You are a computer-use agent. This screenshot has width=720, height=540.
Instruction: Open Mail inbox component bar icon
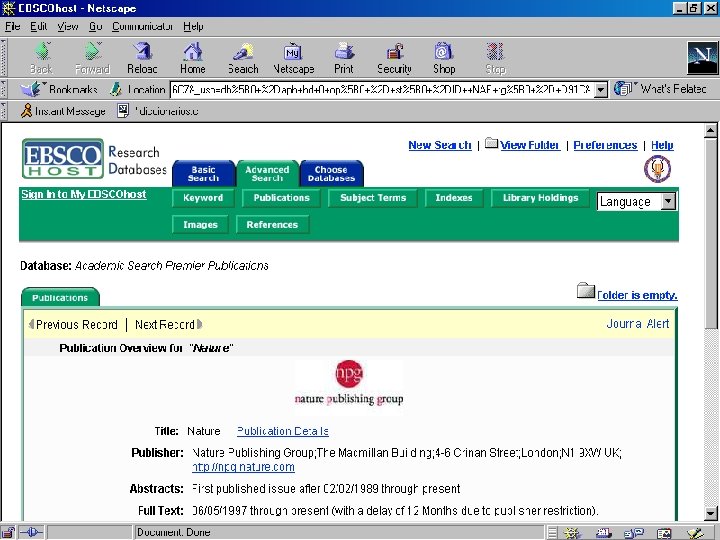click(x=603, y=533)
